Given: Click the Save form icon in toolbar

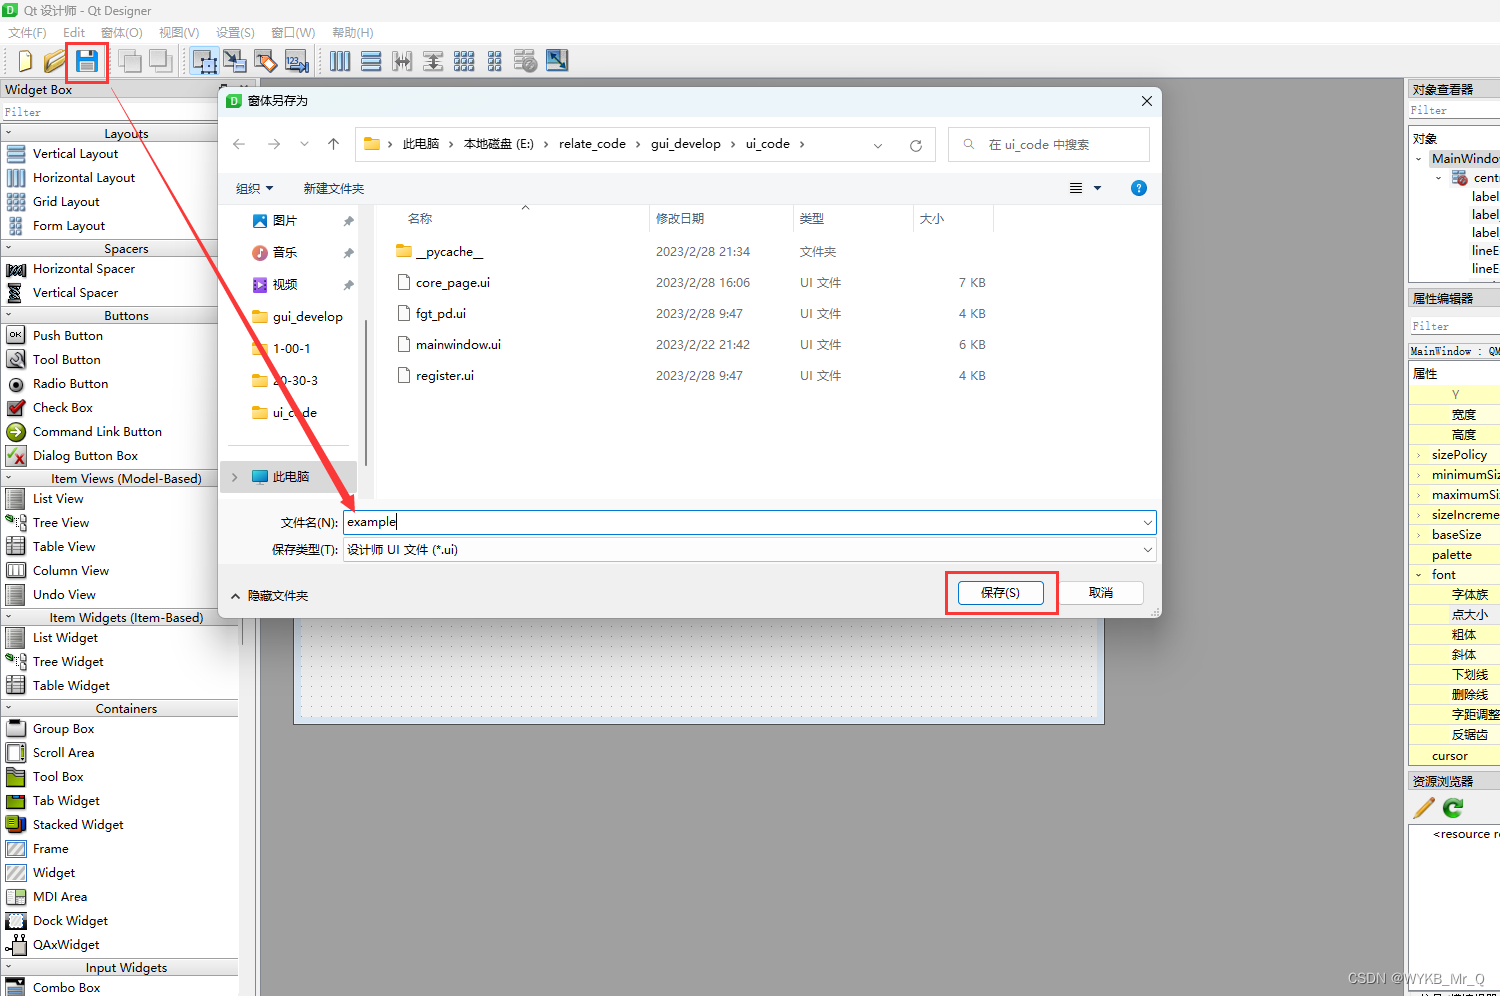Looking at the screenshot, I should (x=87, y=61).
